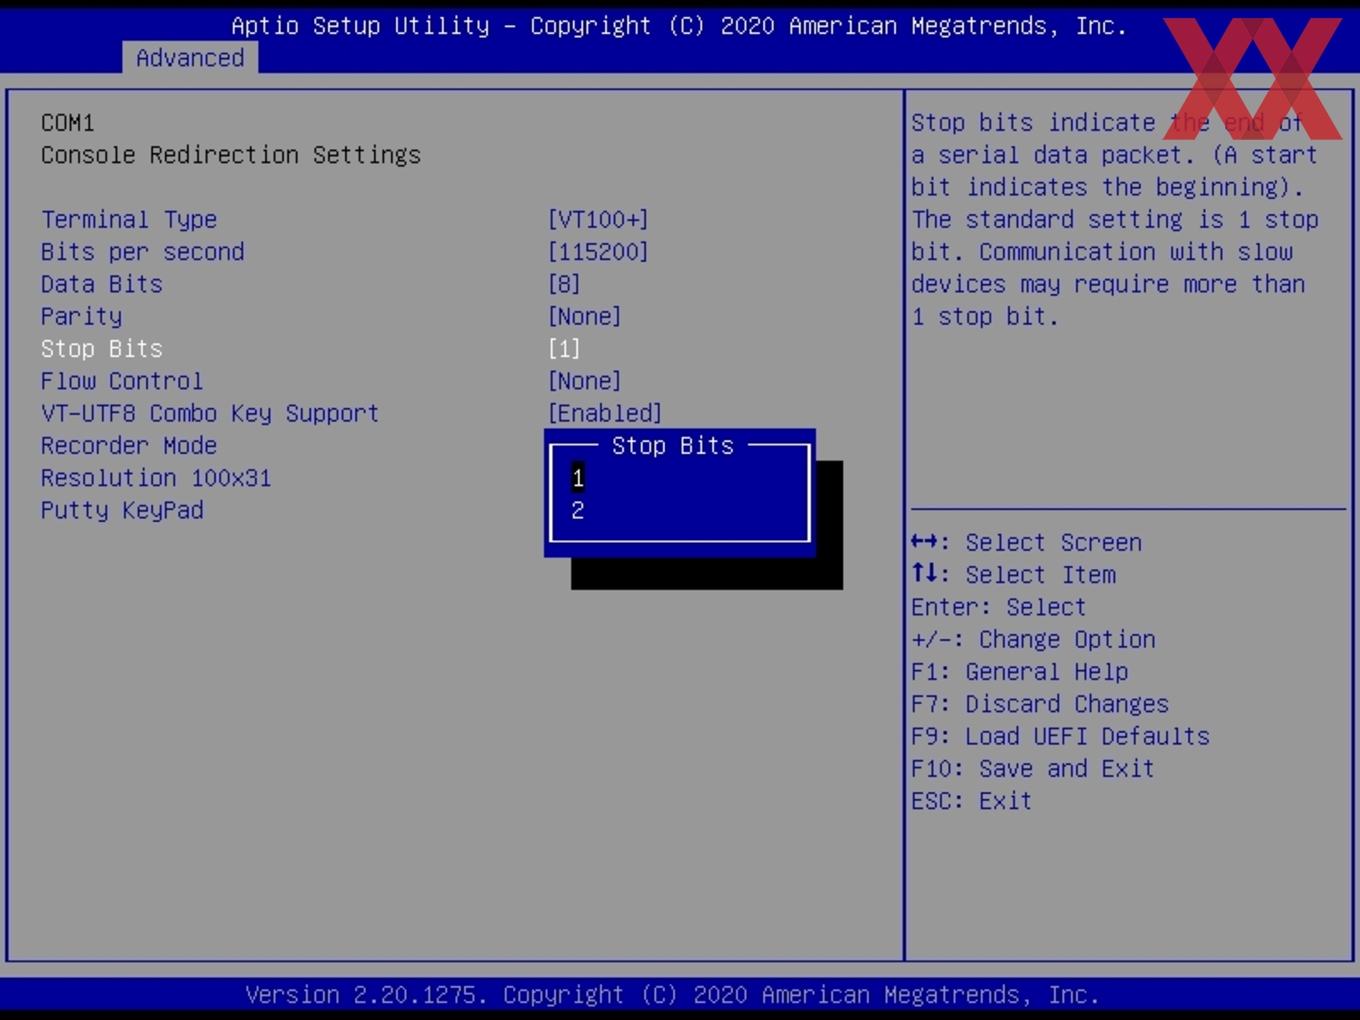Screen dimensions: 1360x1020
Task: Click F10: Save and Exit hint
Action: [x=1033, y=769]
